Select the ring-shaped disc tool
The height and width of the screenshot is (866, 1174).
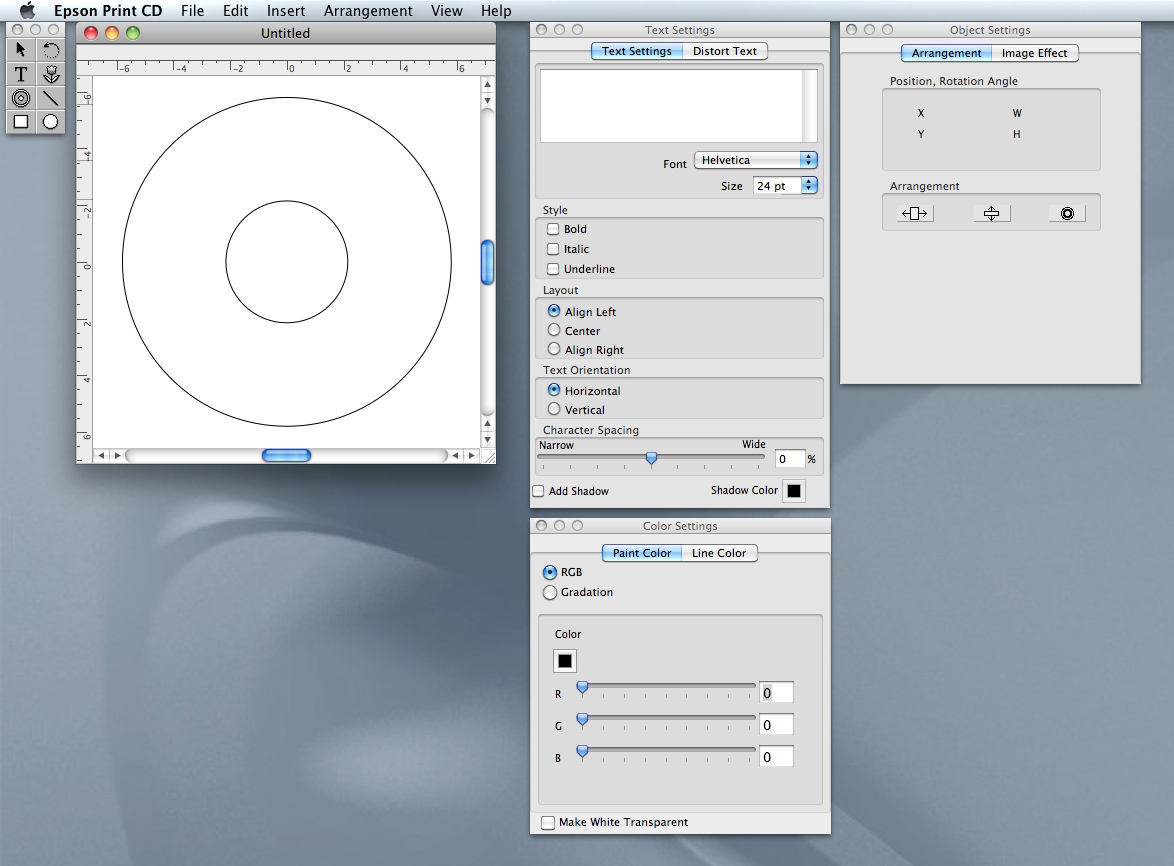coord(21,98)
